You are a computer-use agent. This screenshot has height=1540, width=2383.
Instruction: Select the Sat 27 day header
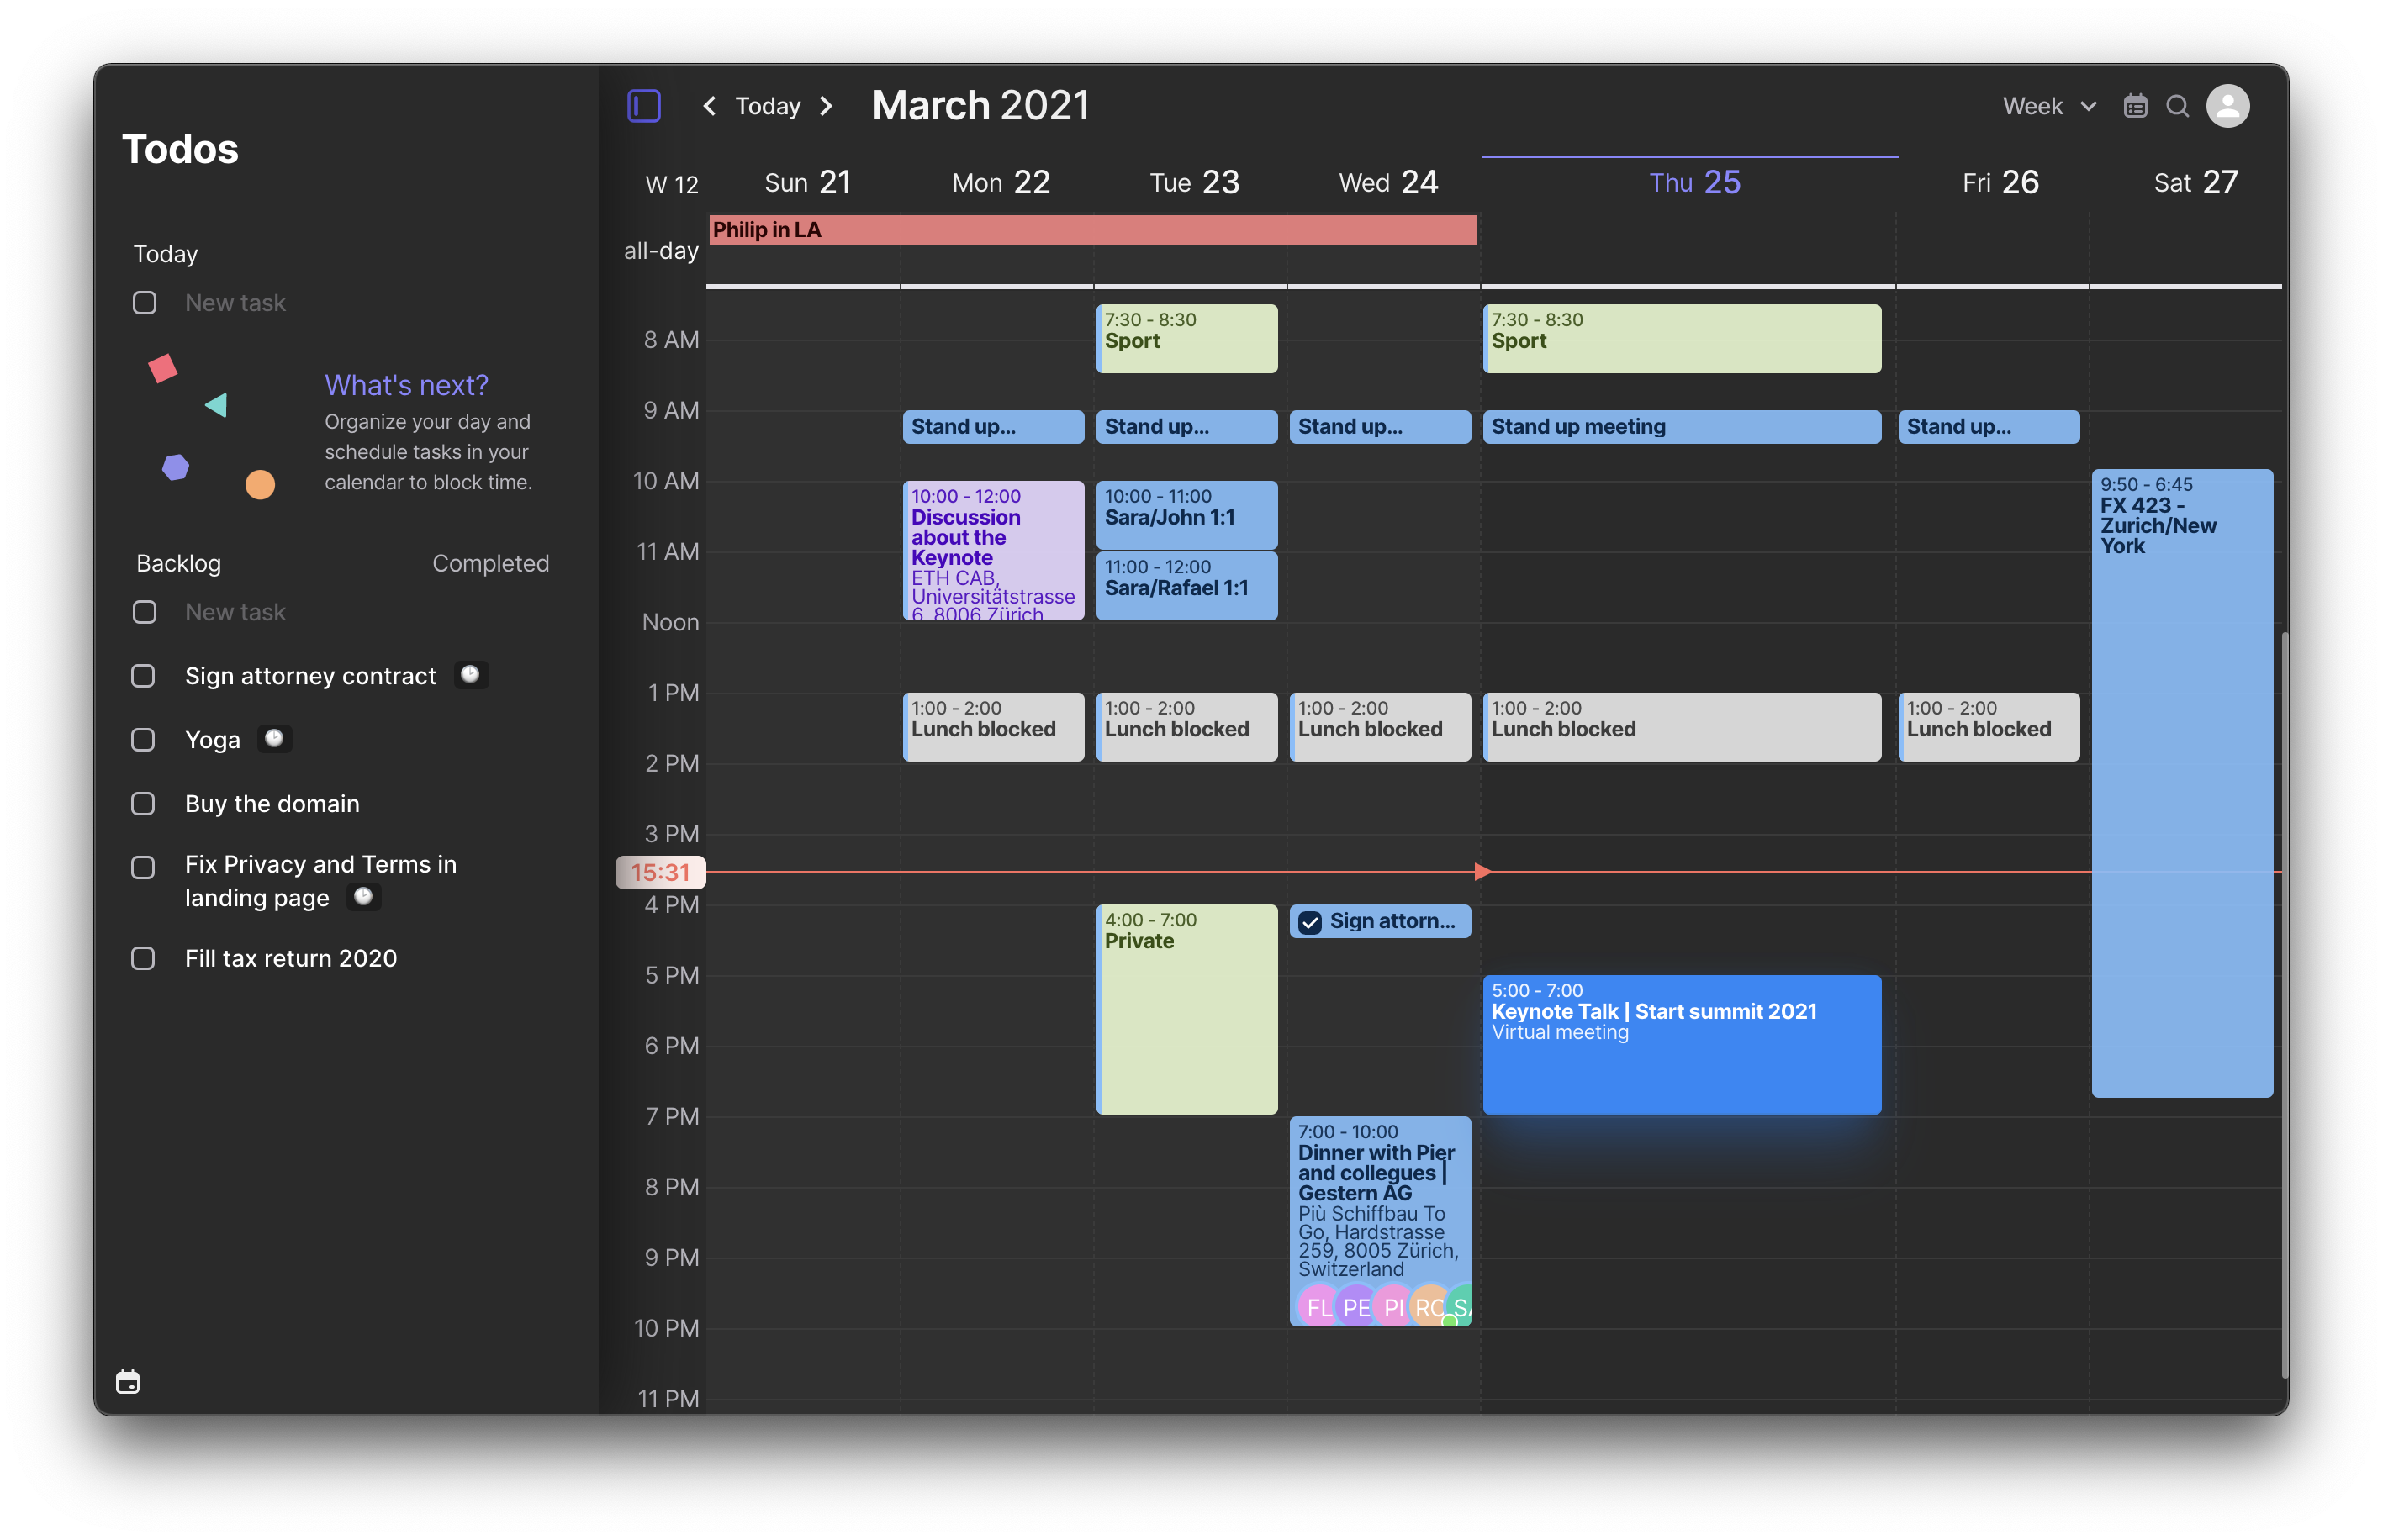point(2195,182)
